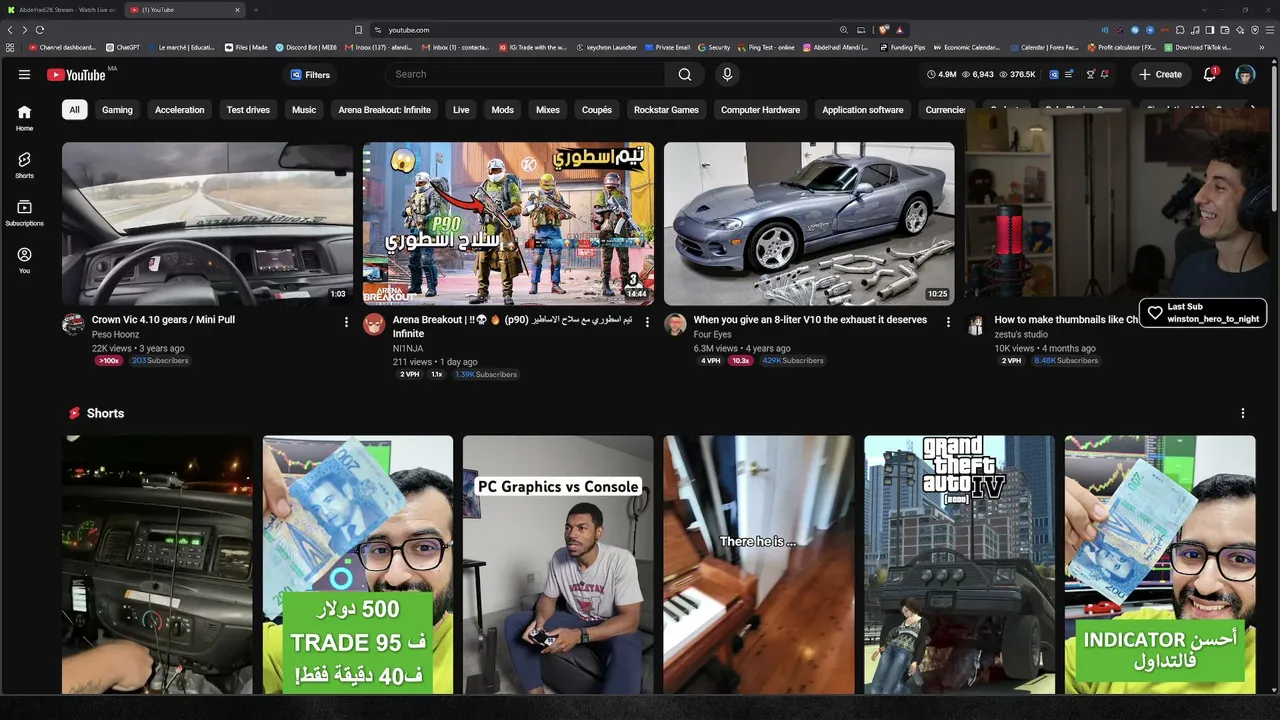
Task: Open the Ping Test - online bookmark
Action: click(766, 47)
